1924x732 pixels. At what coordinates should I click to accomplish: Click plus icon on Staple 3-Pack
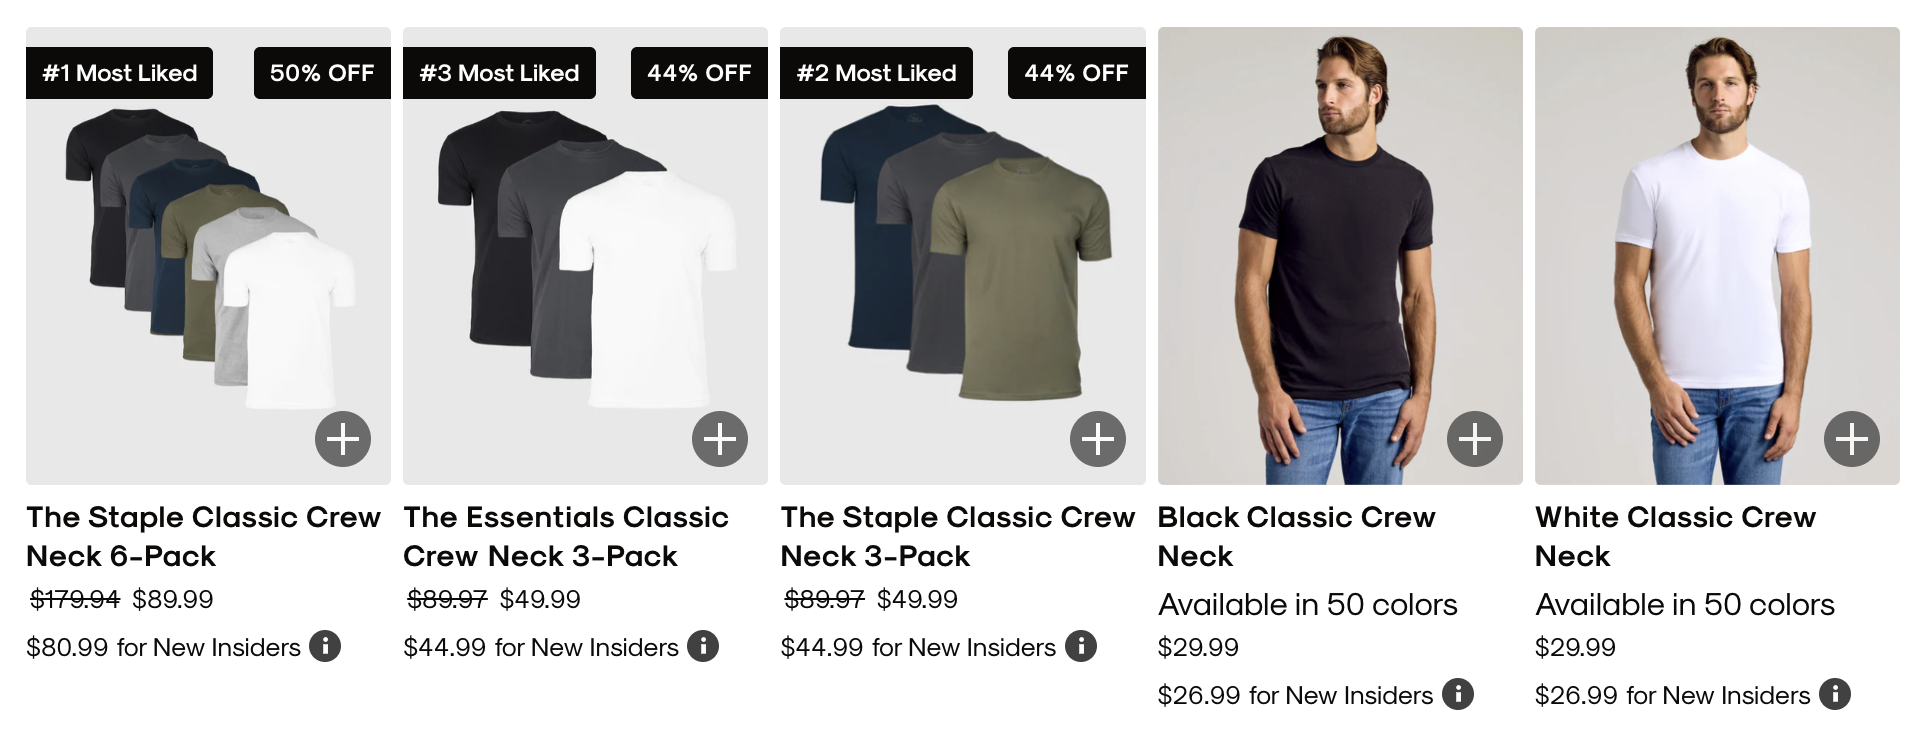point(1097,439)
